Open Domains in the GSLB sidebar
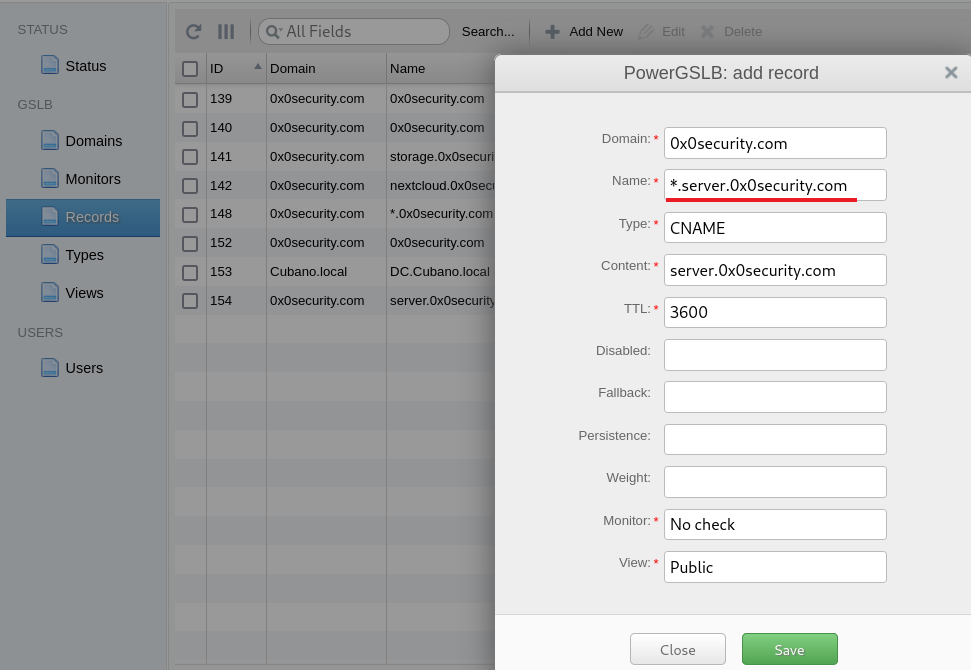Viewport: 971px width, 670px height. click(x=93, y=141)
